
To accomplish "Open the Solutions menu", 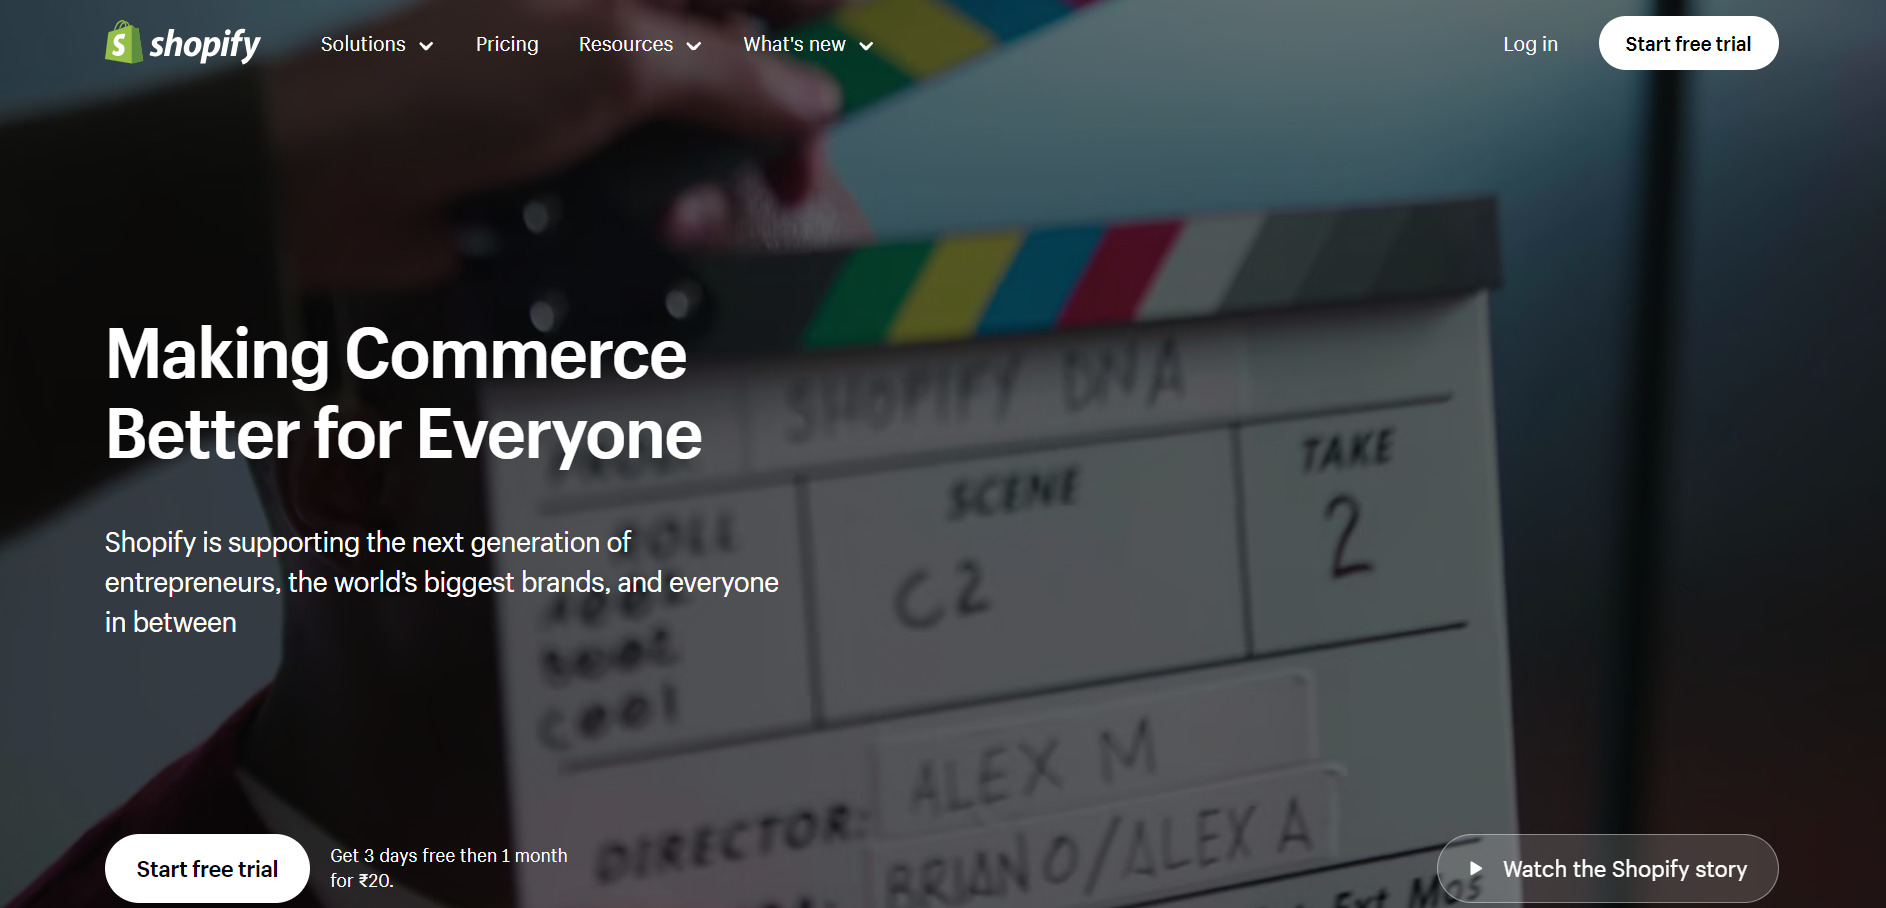I will [x=363, y=44].
